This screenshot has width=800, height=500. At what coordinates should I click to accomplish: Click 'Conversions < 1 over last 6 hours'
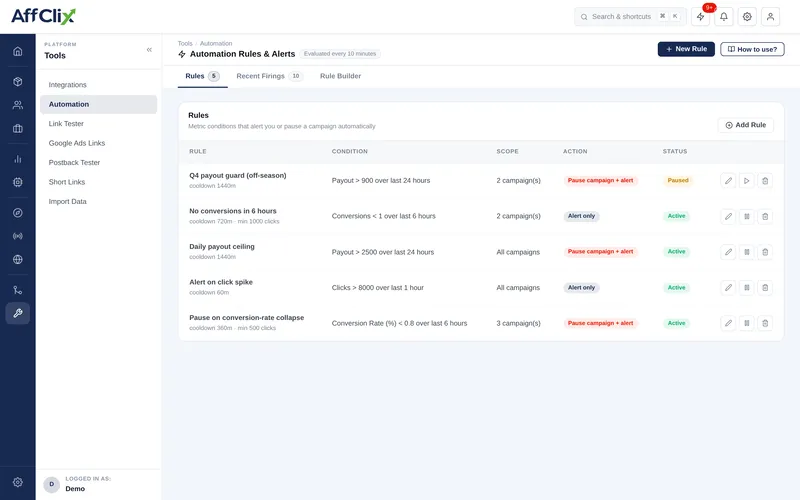(384, 216)
